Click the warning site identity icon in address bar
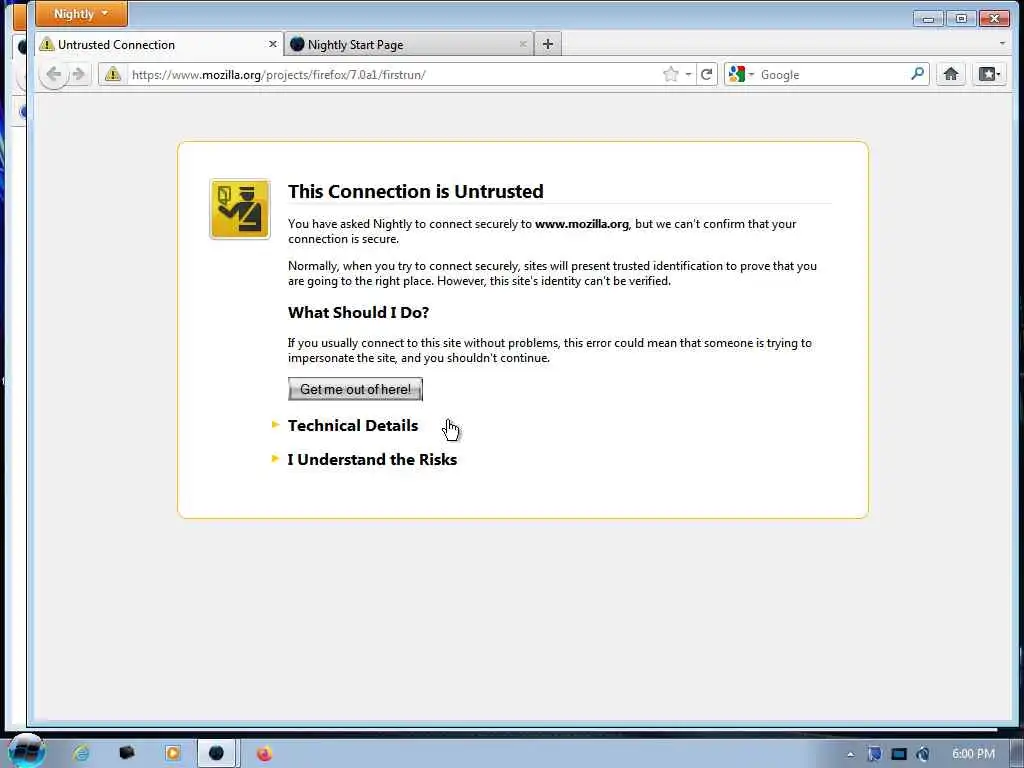The image size is (1024, 768). [x=113, y=74]
